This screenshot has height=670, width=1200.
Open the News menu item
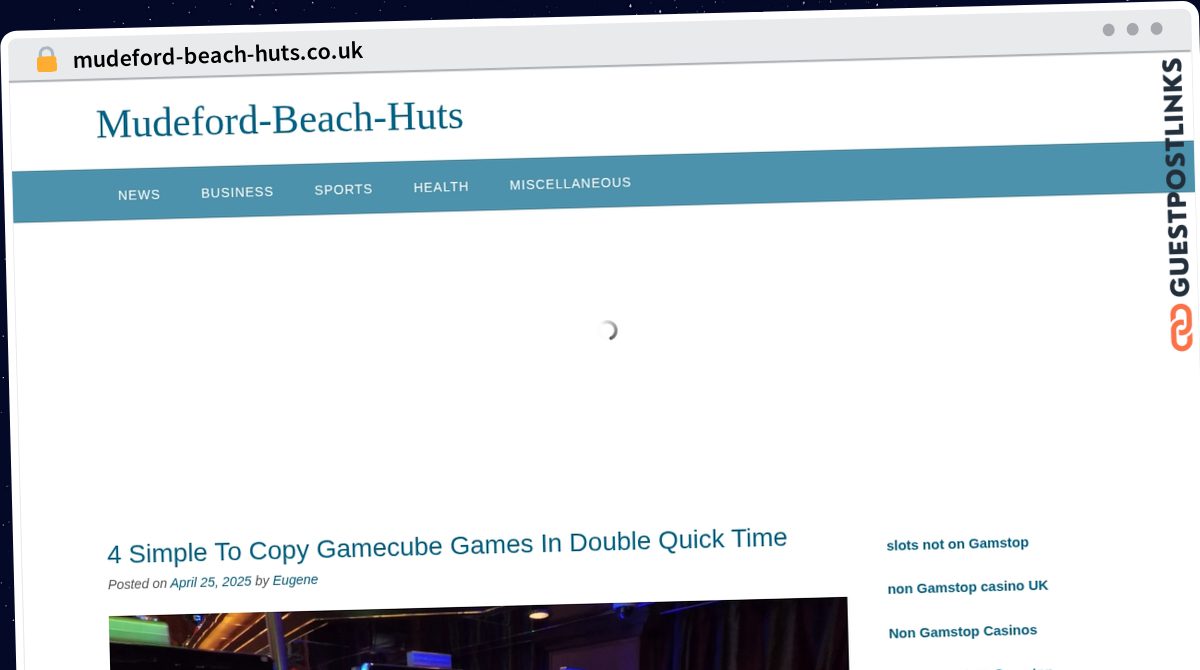point(139,194)
